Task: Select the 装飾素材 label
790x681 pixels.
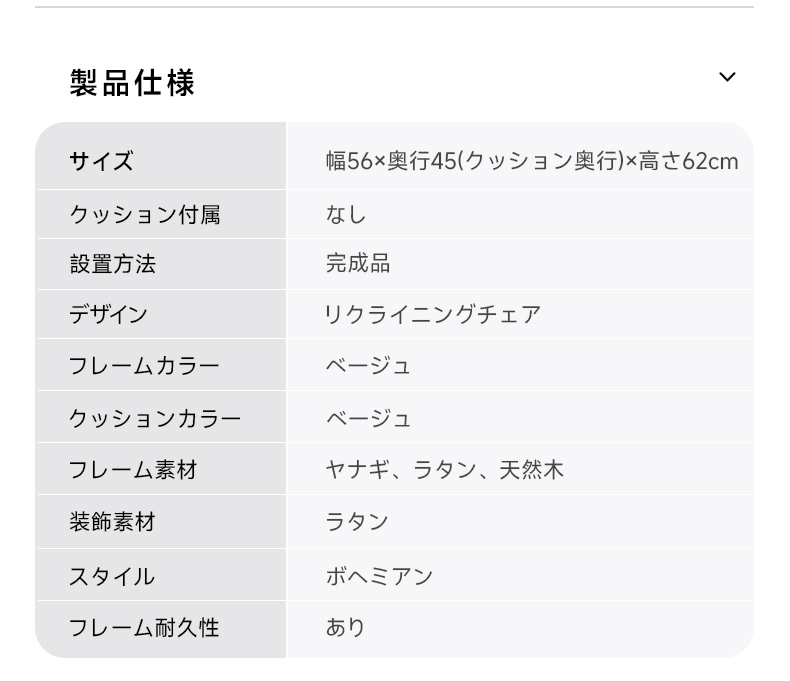Action: pos(112,521)
